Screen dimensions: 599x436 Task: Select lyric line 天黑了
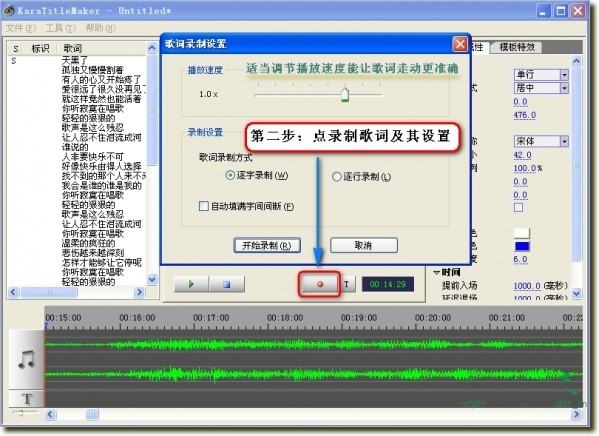[x=75, y=60]
